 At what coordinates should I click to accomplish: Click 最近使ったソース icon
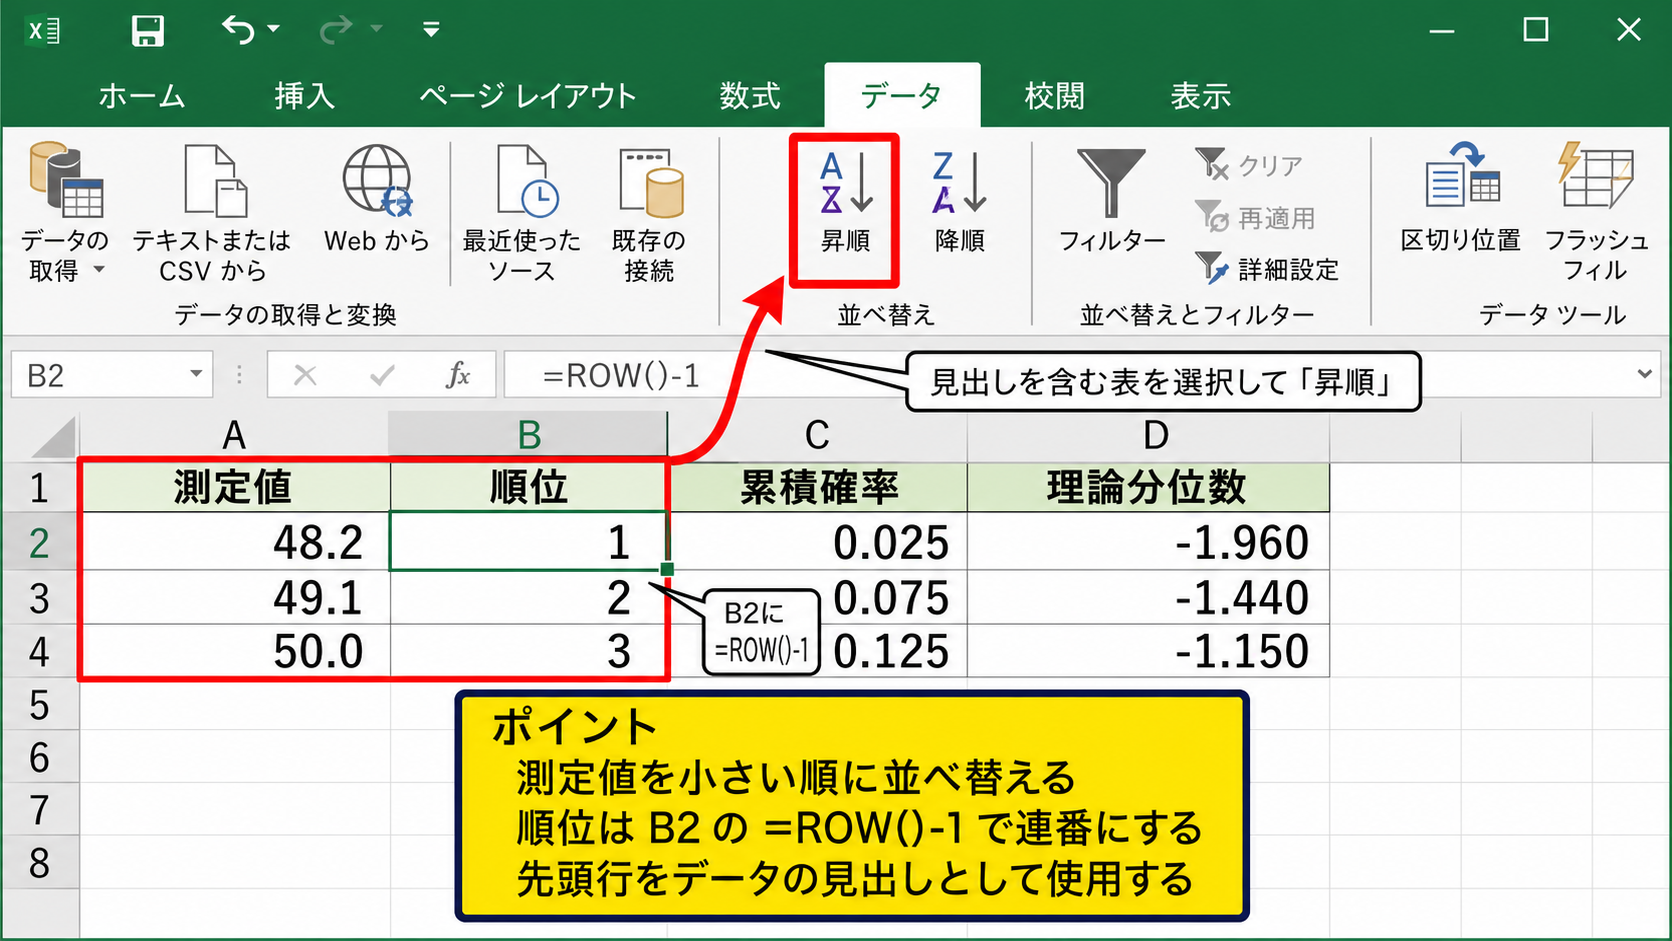click(x=527, y=180)
